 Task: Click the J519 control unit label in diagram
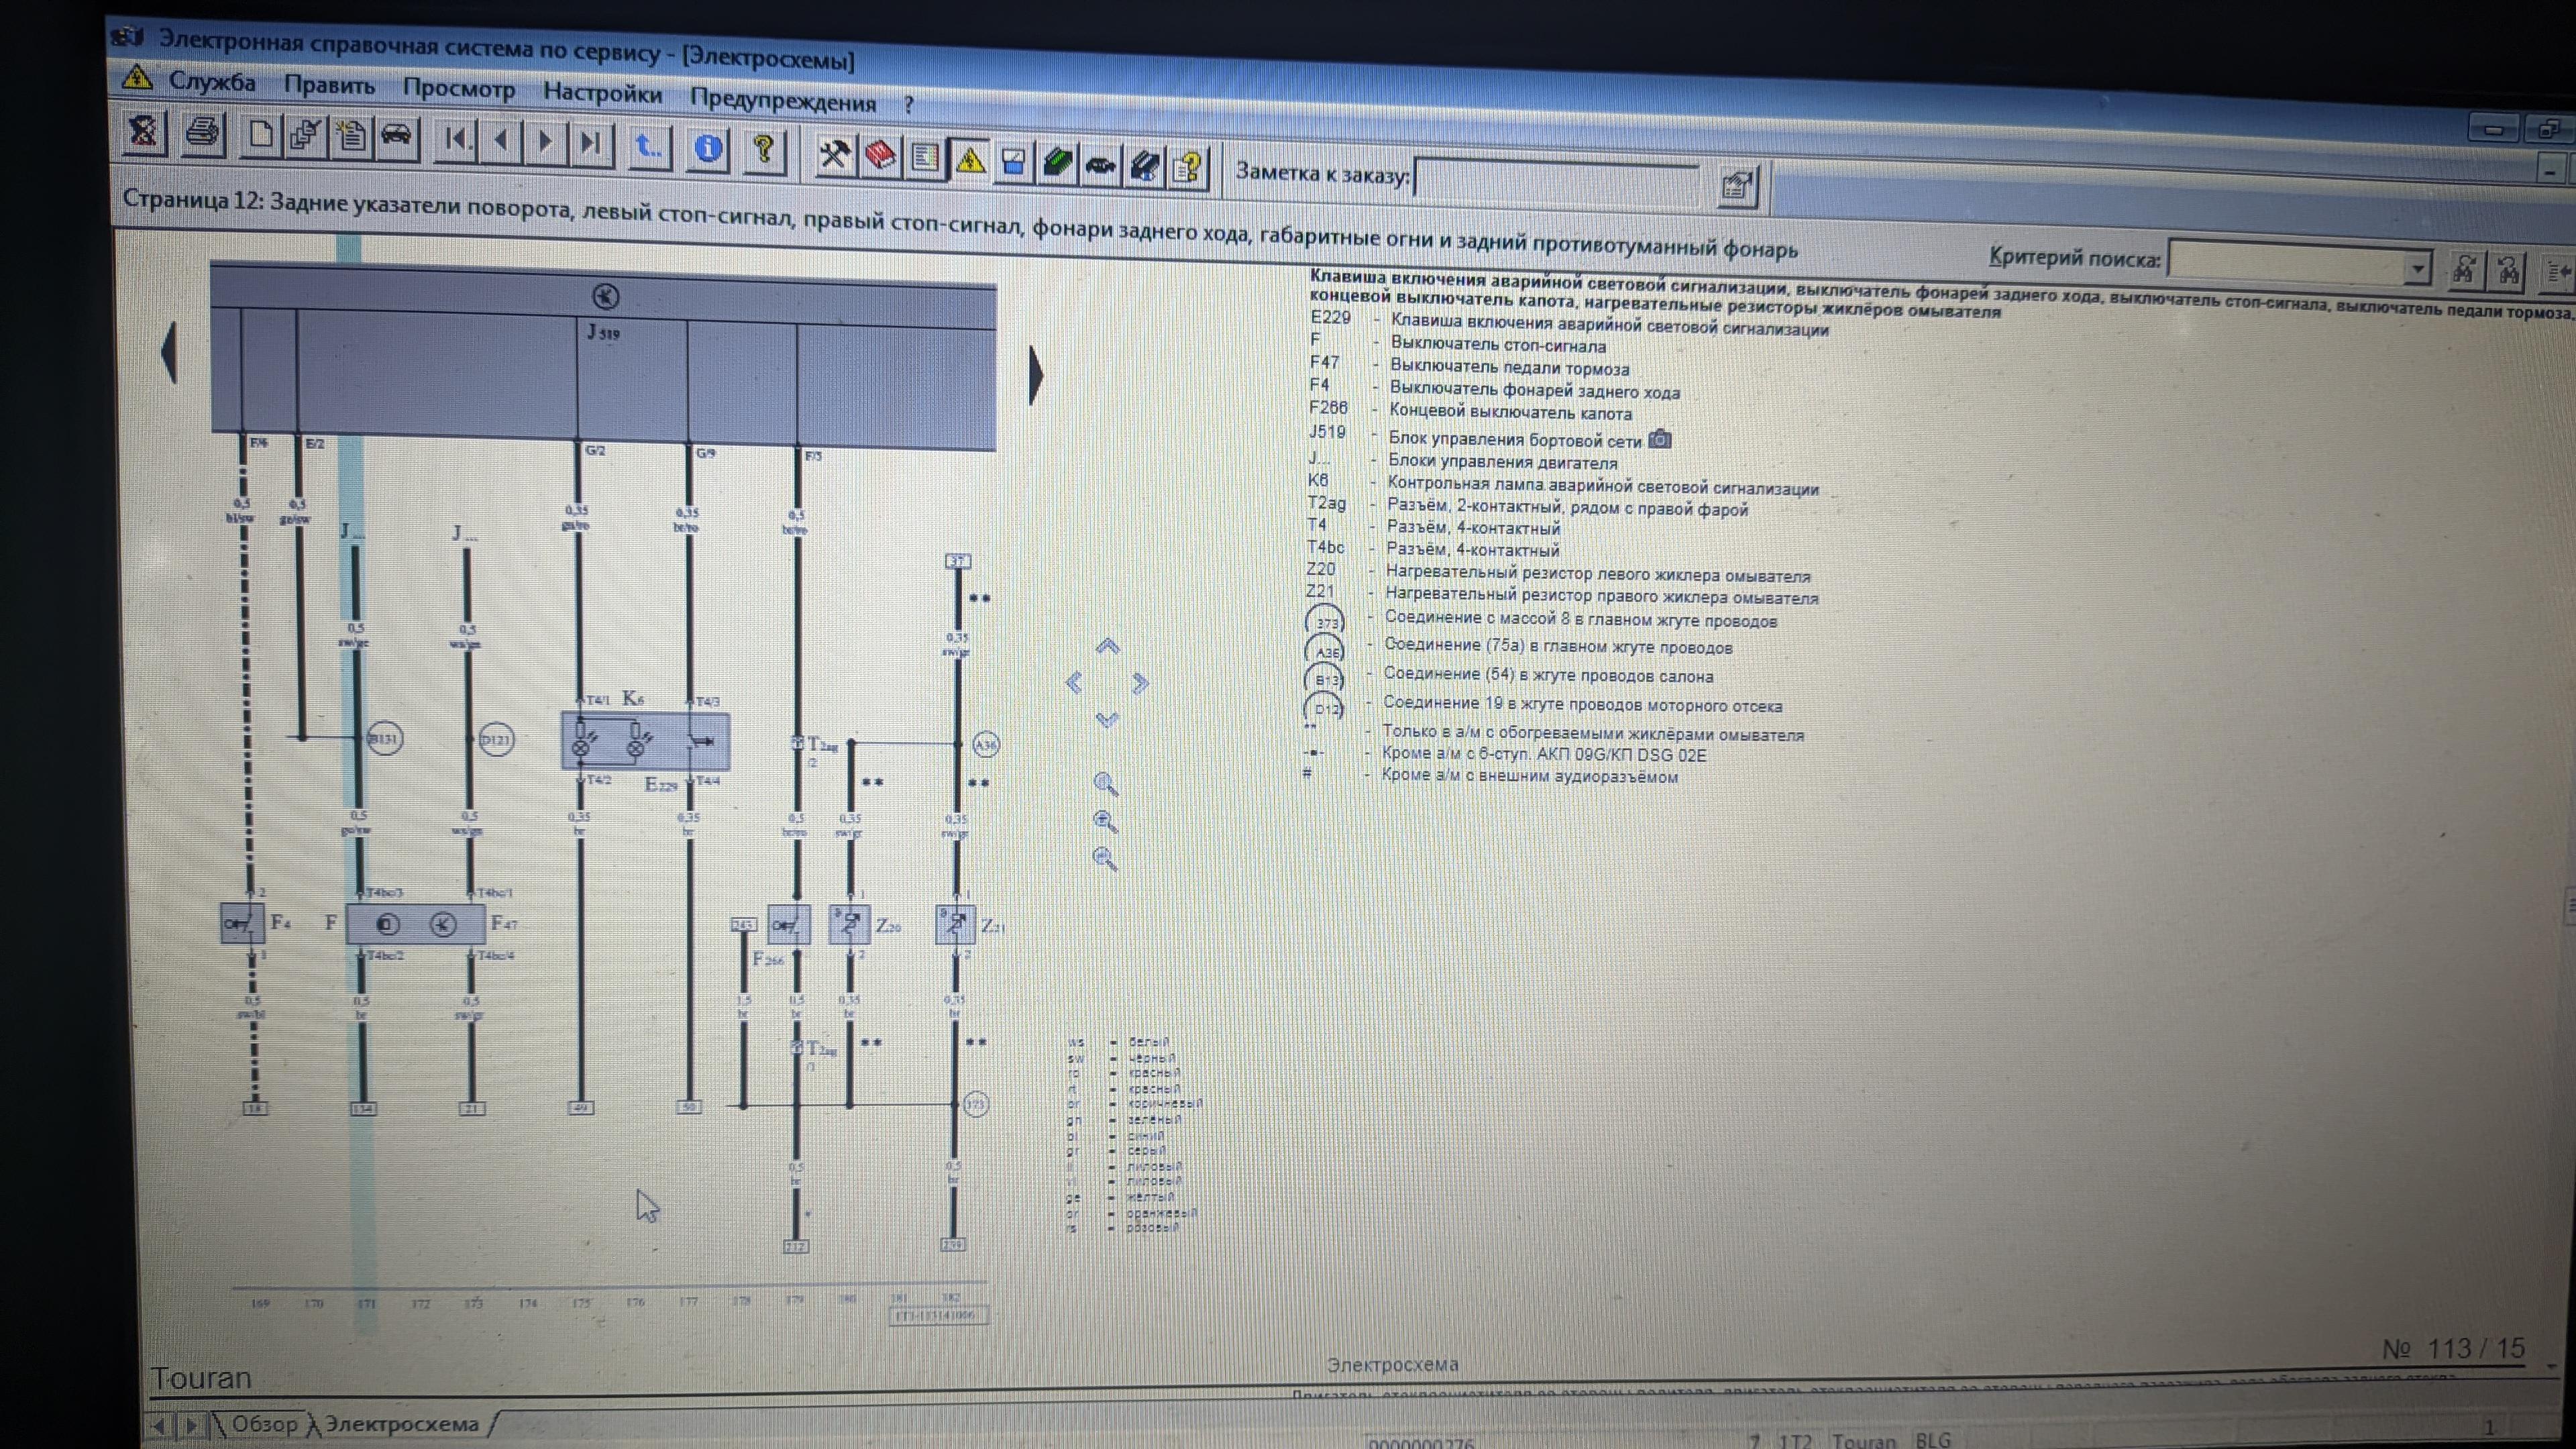(x=603, y=332)
